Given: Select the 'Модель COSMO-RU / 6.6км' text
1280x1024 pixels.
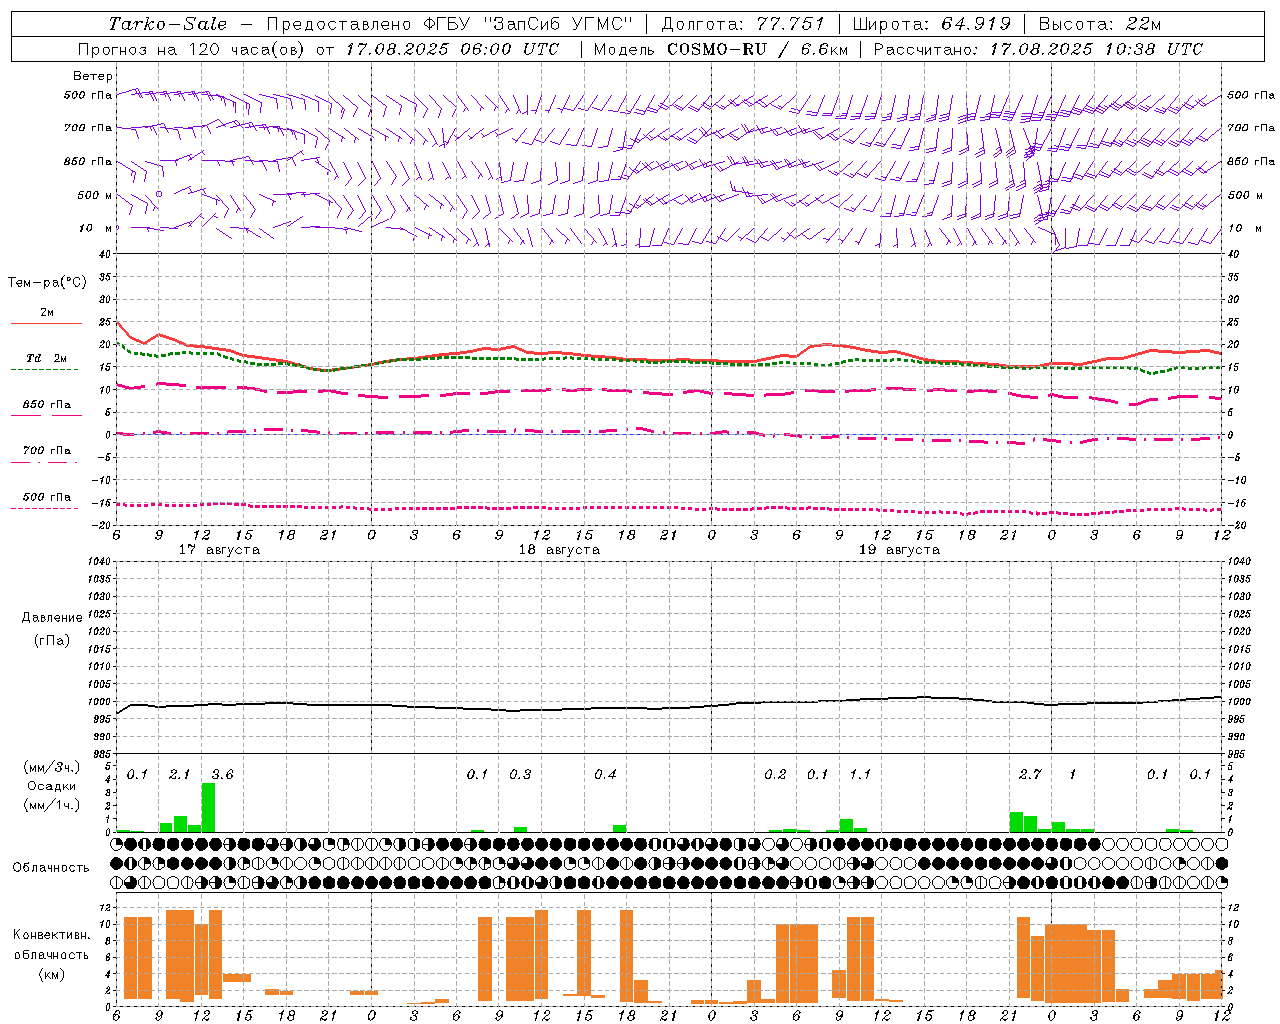Looking at the screenshot, I should 720,49.
